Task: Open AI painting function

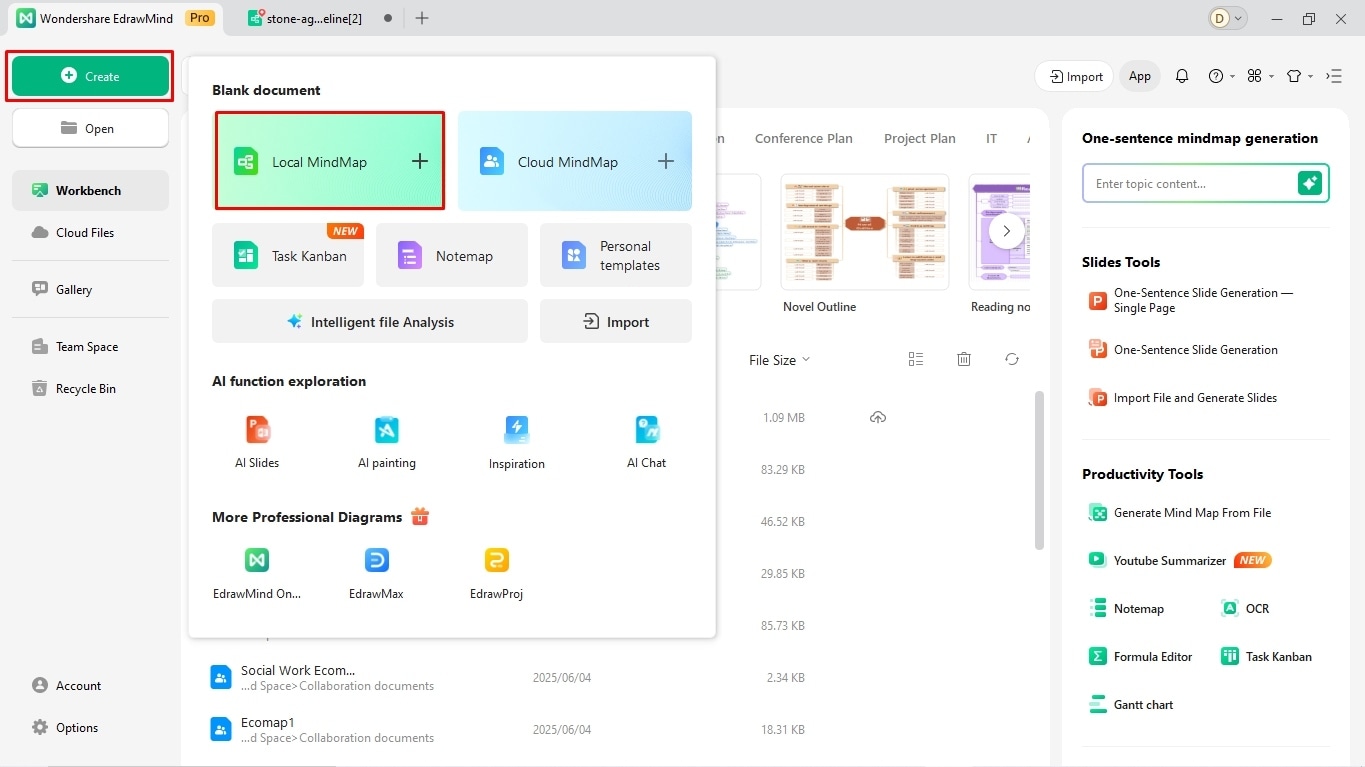Action: click(387, 442)
